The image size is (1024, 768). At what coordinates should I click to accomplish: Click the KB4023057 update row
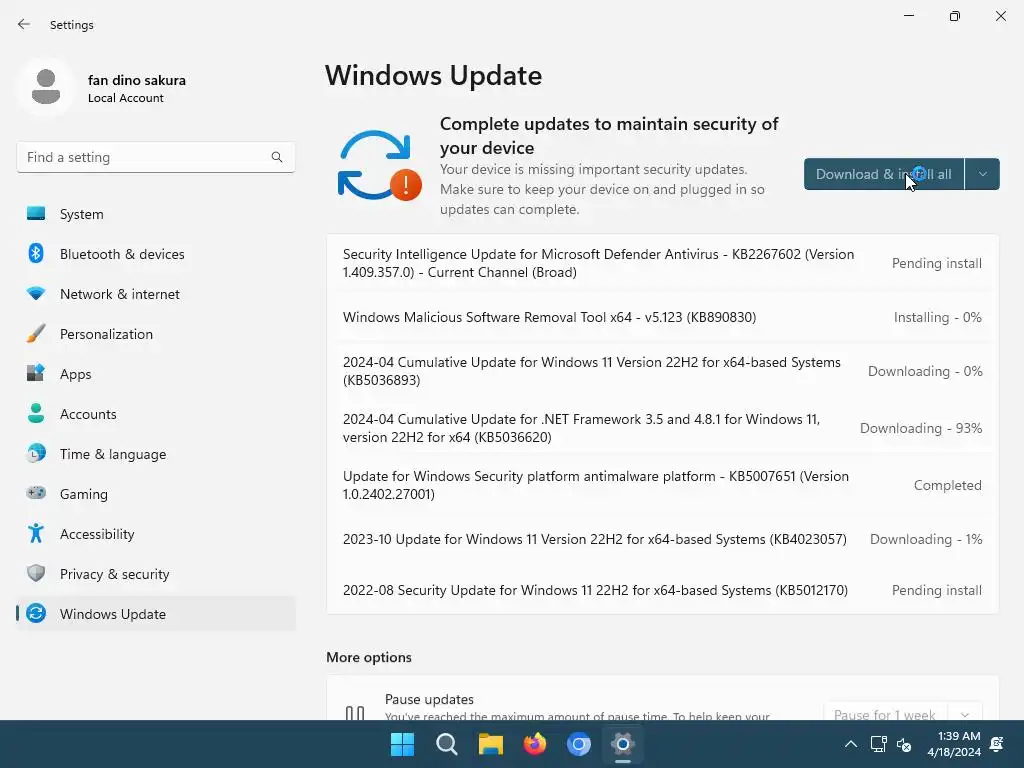[x=662, y=539]
